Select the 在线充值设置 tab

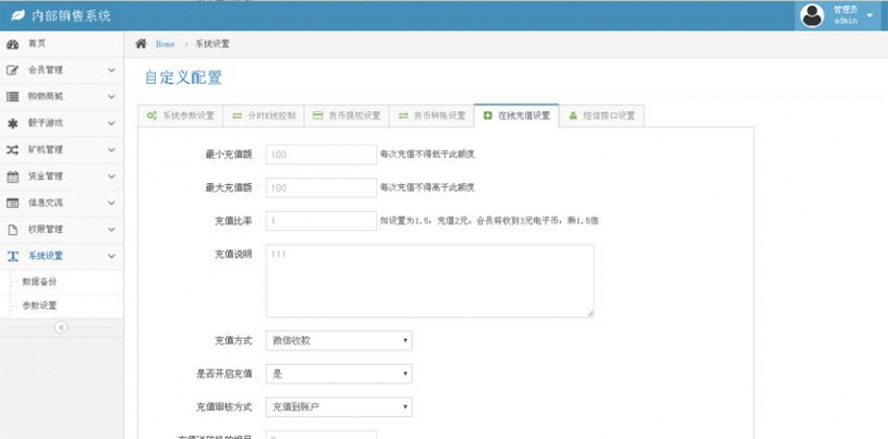[x=516, y=116]
